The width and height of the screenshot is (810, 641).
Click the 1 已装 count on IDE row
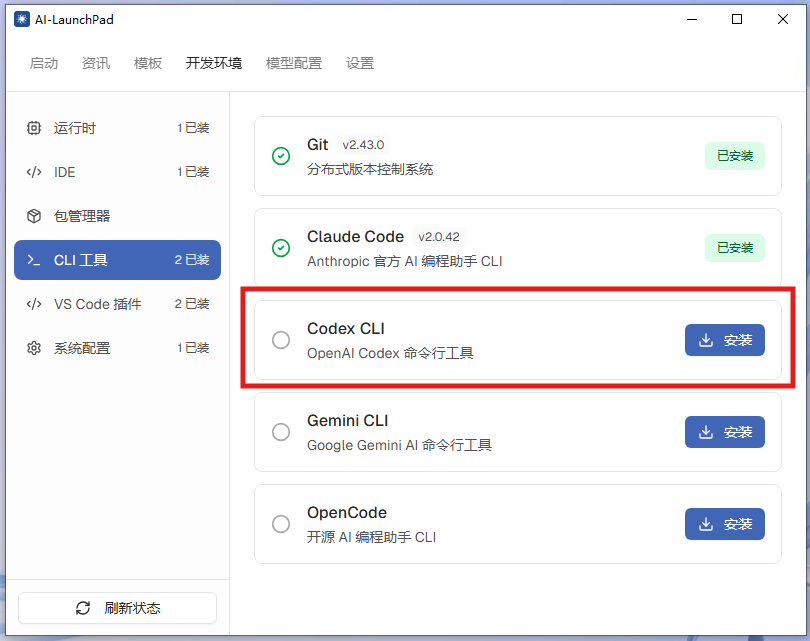pos(193,172)
